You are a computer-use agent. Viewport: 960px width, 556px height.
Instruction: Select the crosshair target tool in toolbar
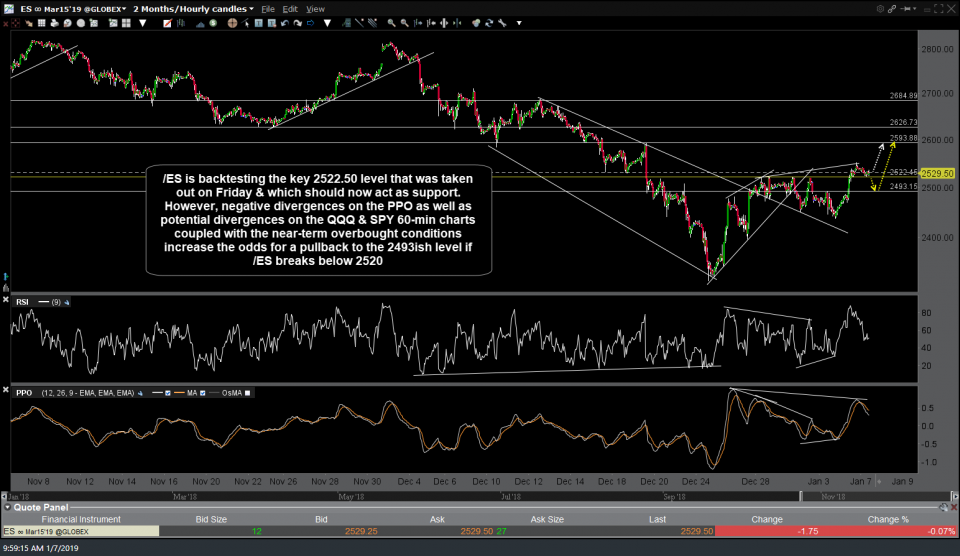pyautogui.click(x=16, y=23)
